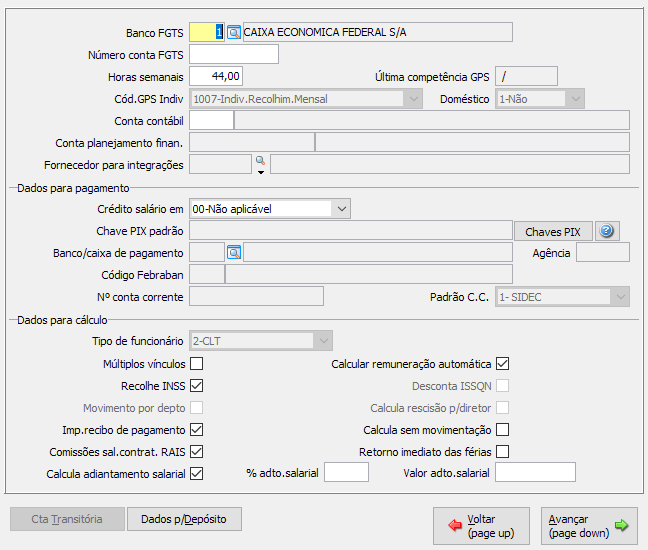Viewport: 648px width, 550px height.
Task: Disable Calcular remuneração automática checkbox
Action: tap(503, 363)
